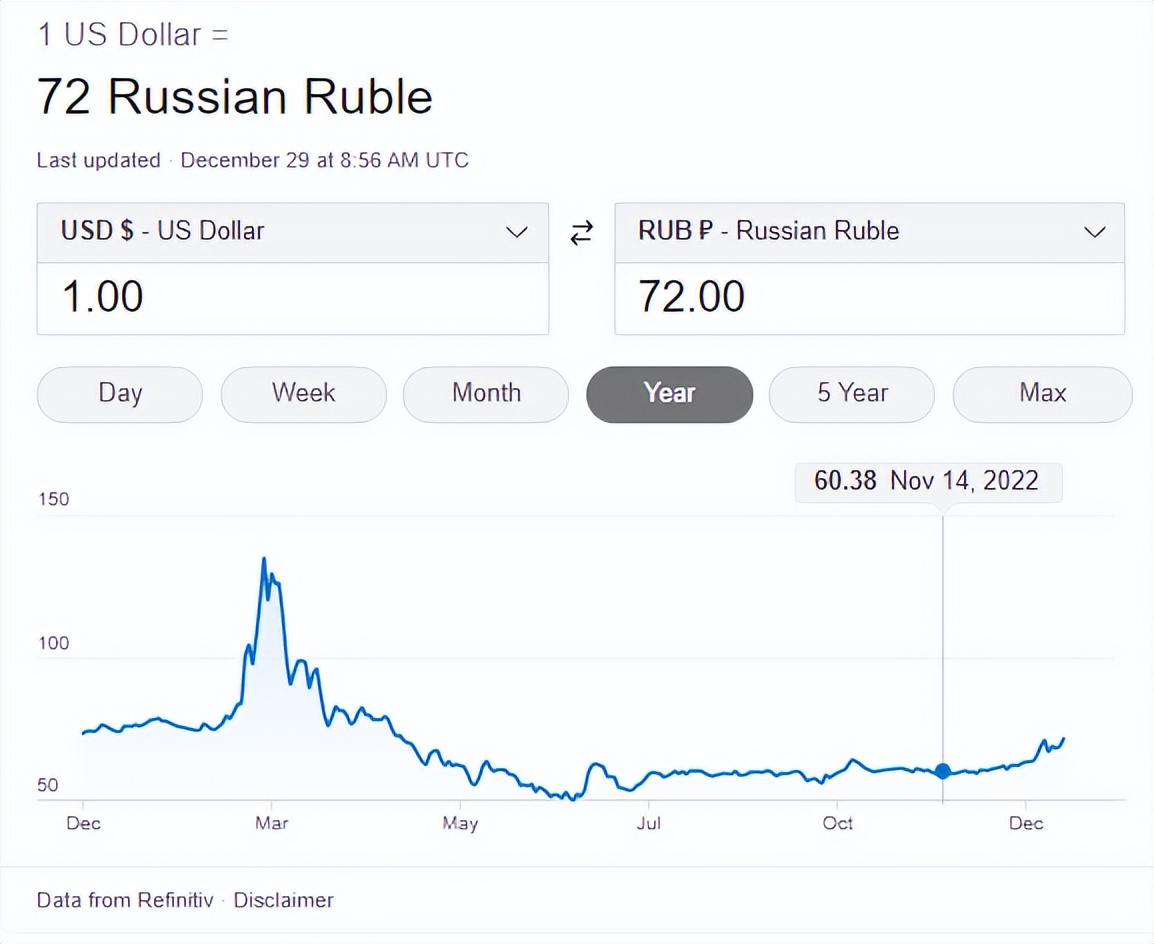Click the Data from Refinitiv text
This screenshot has width=1154, height=944.
coord(125,900)
